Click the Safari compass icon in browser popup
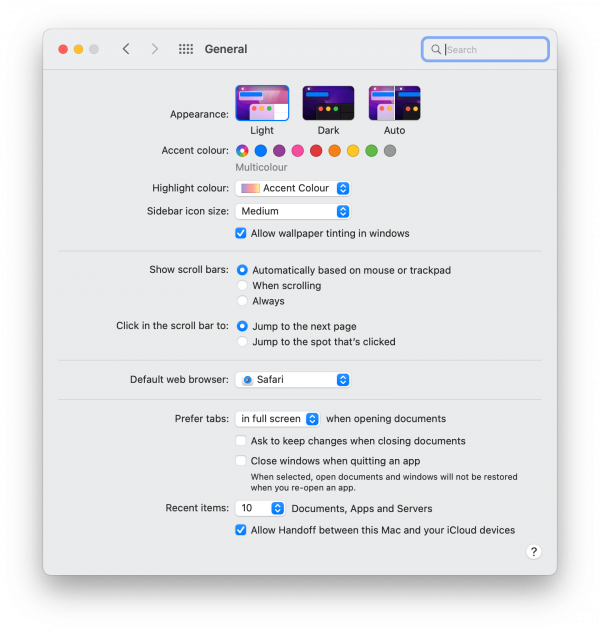 pyautogui.click(x=247, y=380)
